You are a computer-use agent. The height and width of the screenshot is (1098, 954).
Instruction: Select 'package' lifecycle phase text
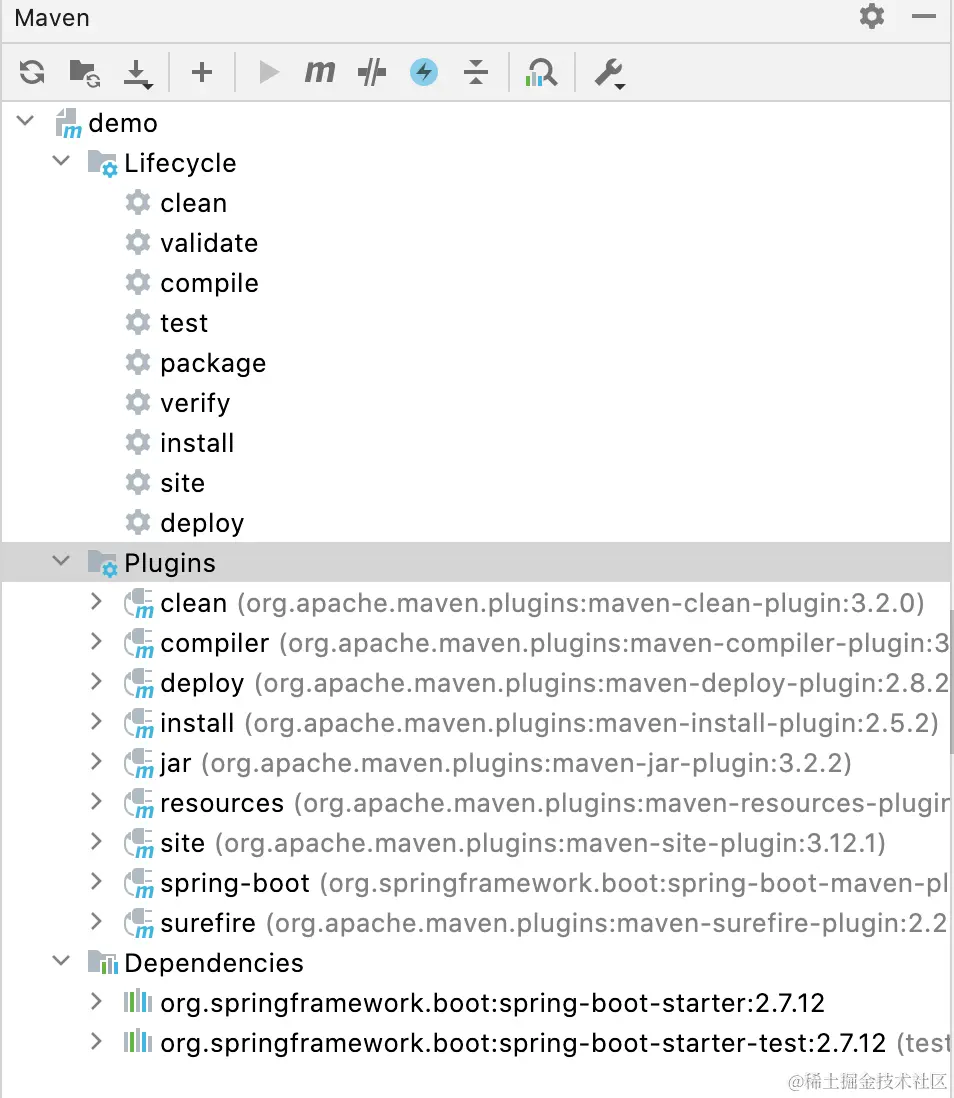(x=213, y=363)
